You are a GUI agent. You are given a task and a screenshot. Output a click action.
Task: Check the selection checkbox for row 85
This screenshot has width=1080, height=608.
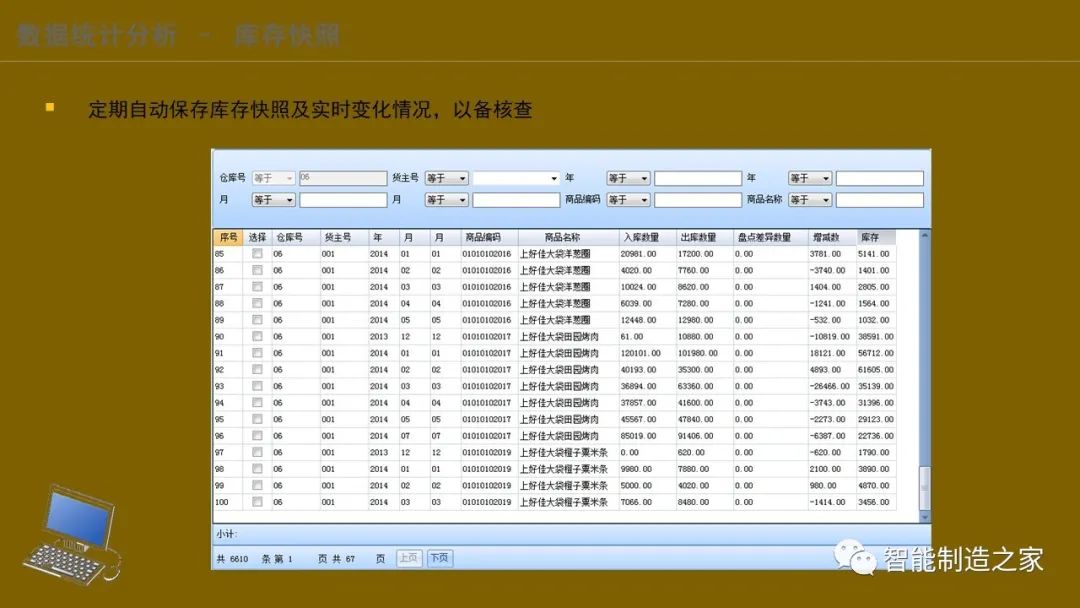click(x=257, y=254)
